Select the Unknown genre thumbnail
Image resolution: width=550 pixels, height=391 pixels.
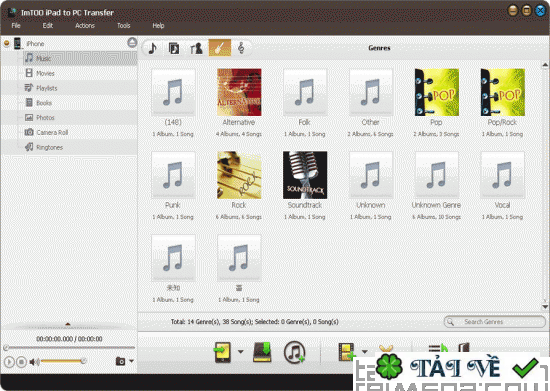tap(371, 175)
